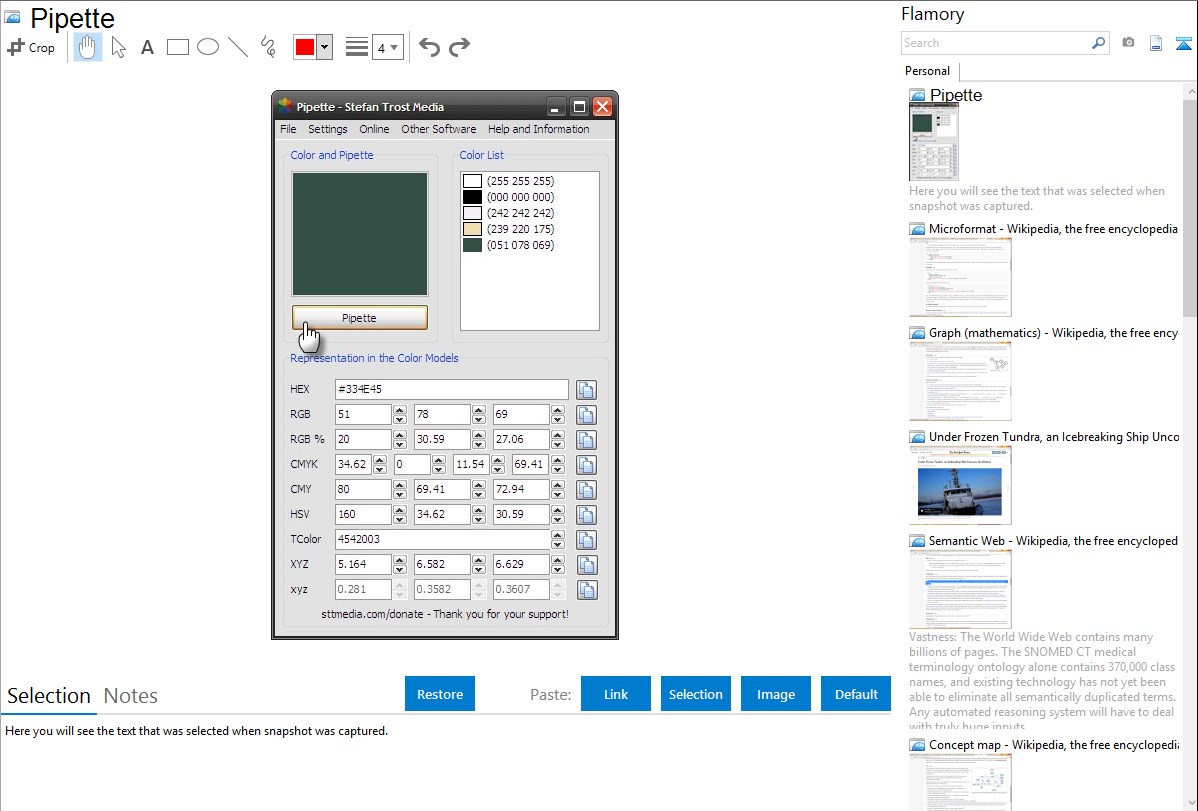1198x811 pixels.
Task: Activate the hand pan tool
Action: point(87,47)
